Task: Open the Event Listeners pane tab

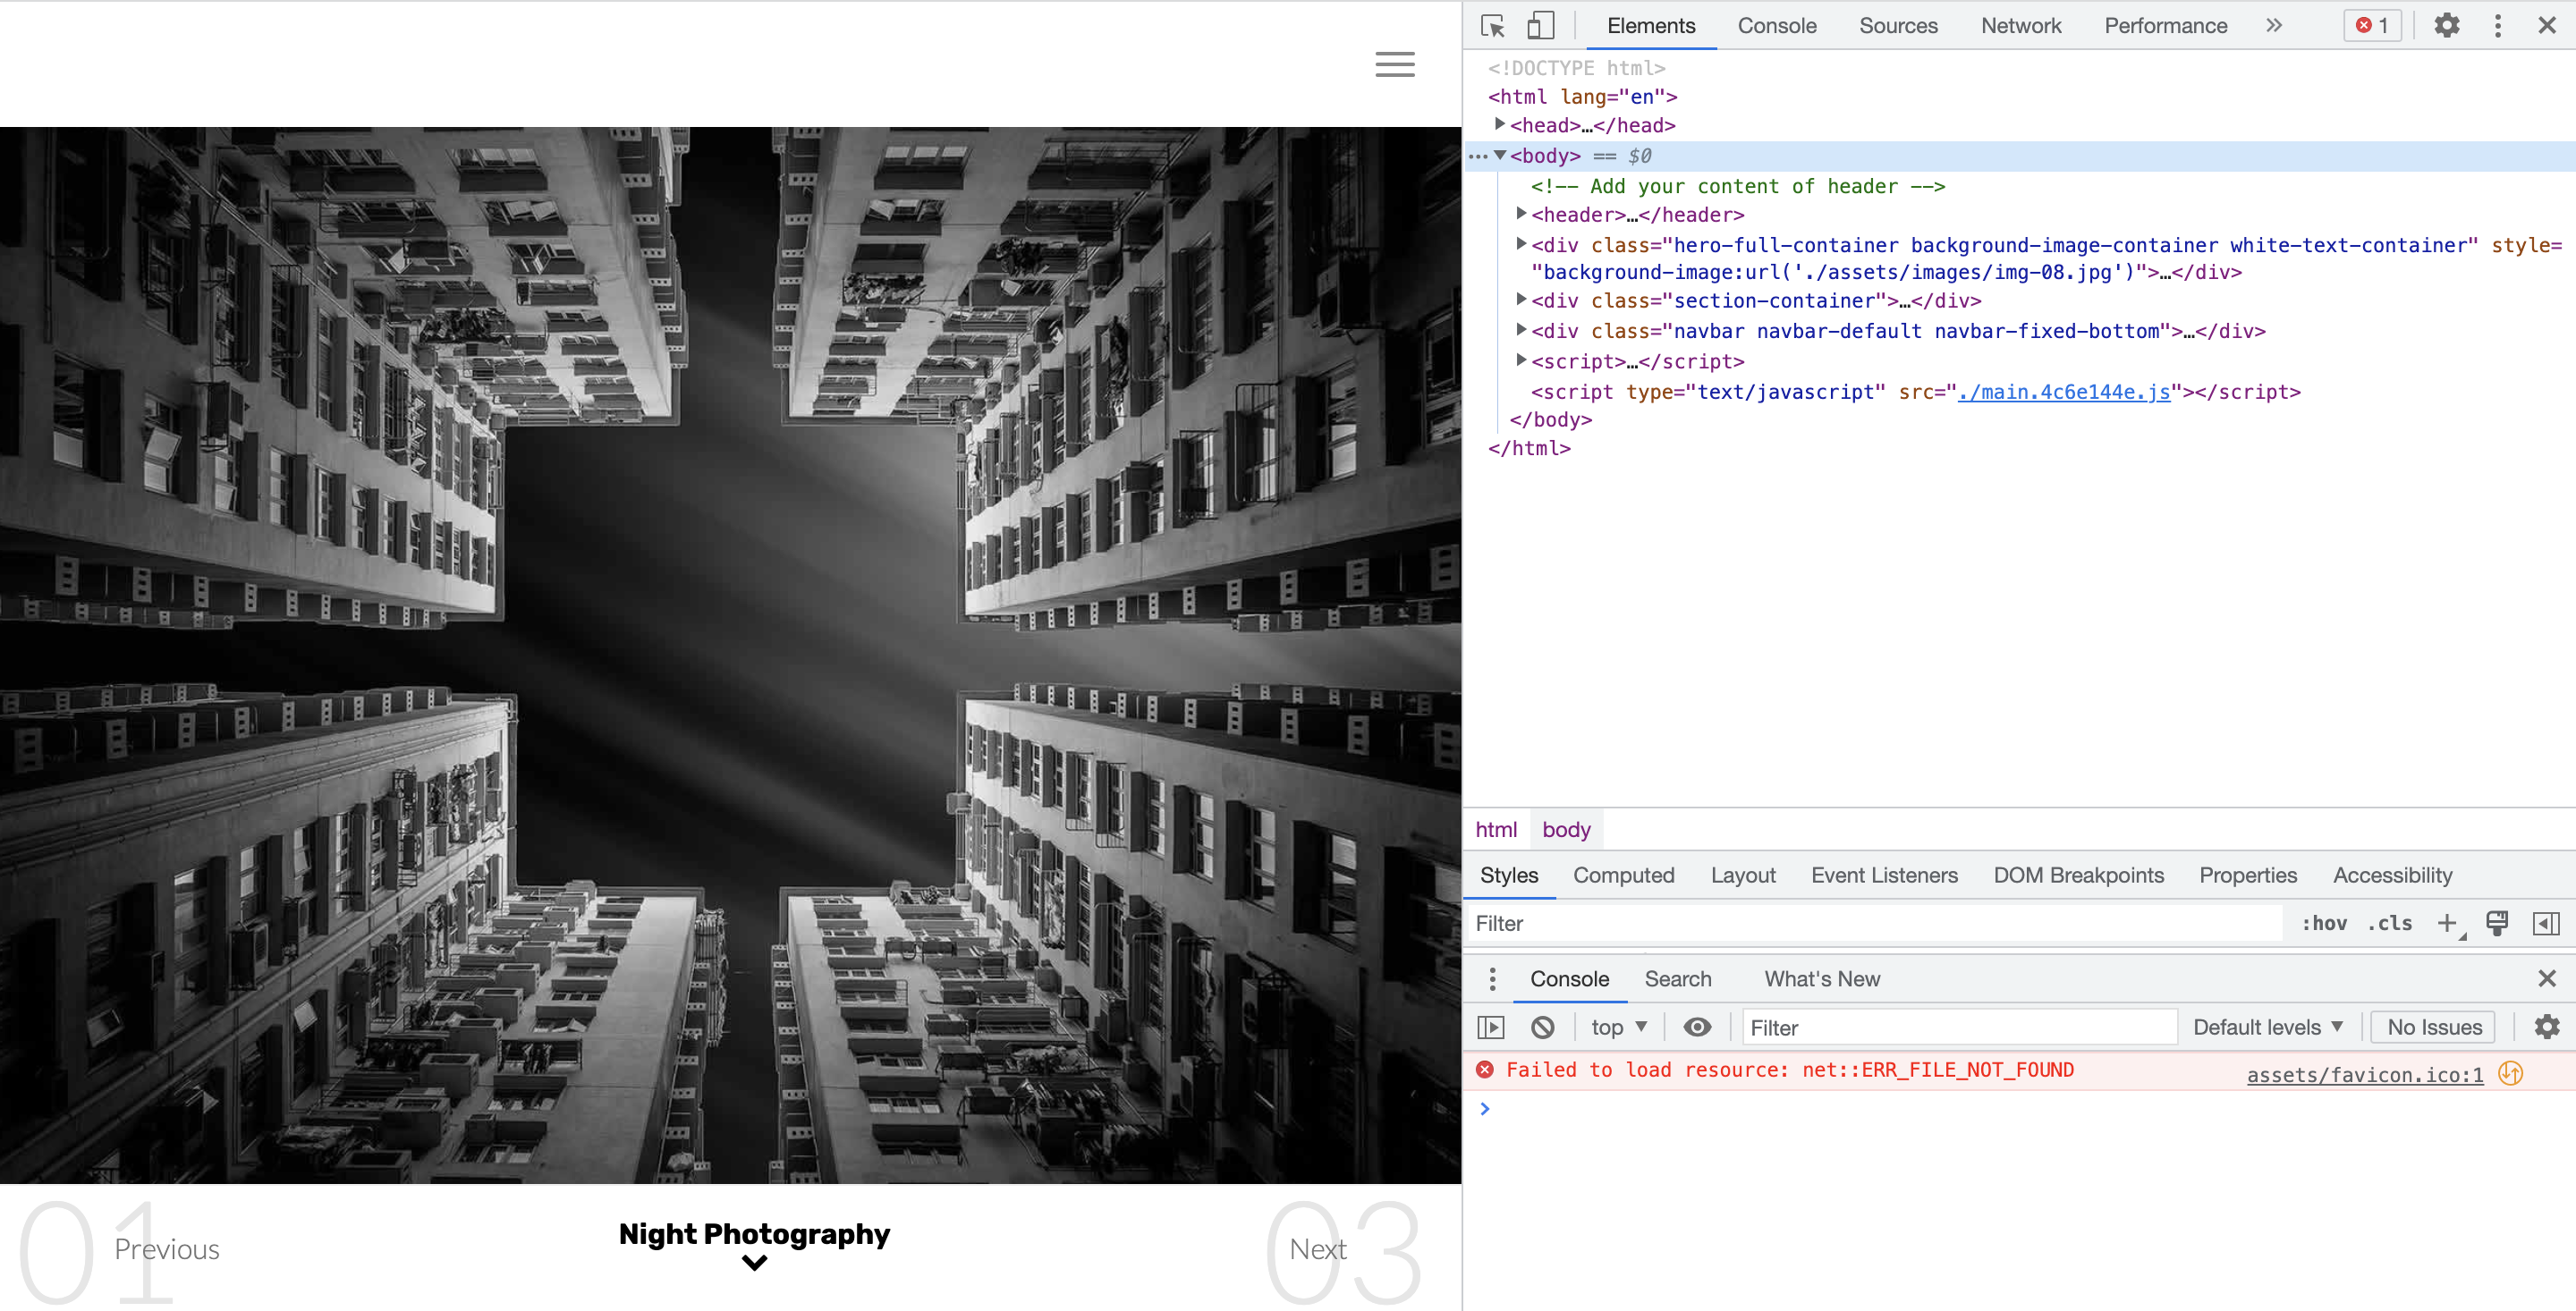Action: pos(1884,875)
